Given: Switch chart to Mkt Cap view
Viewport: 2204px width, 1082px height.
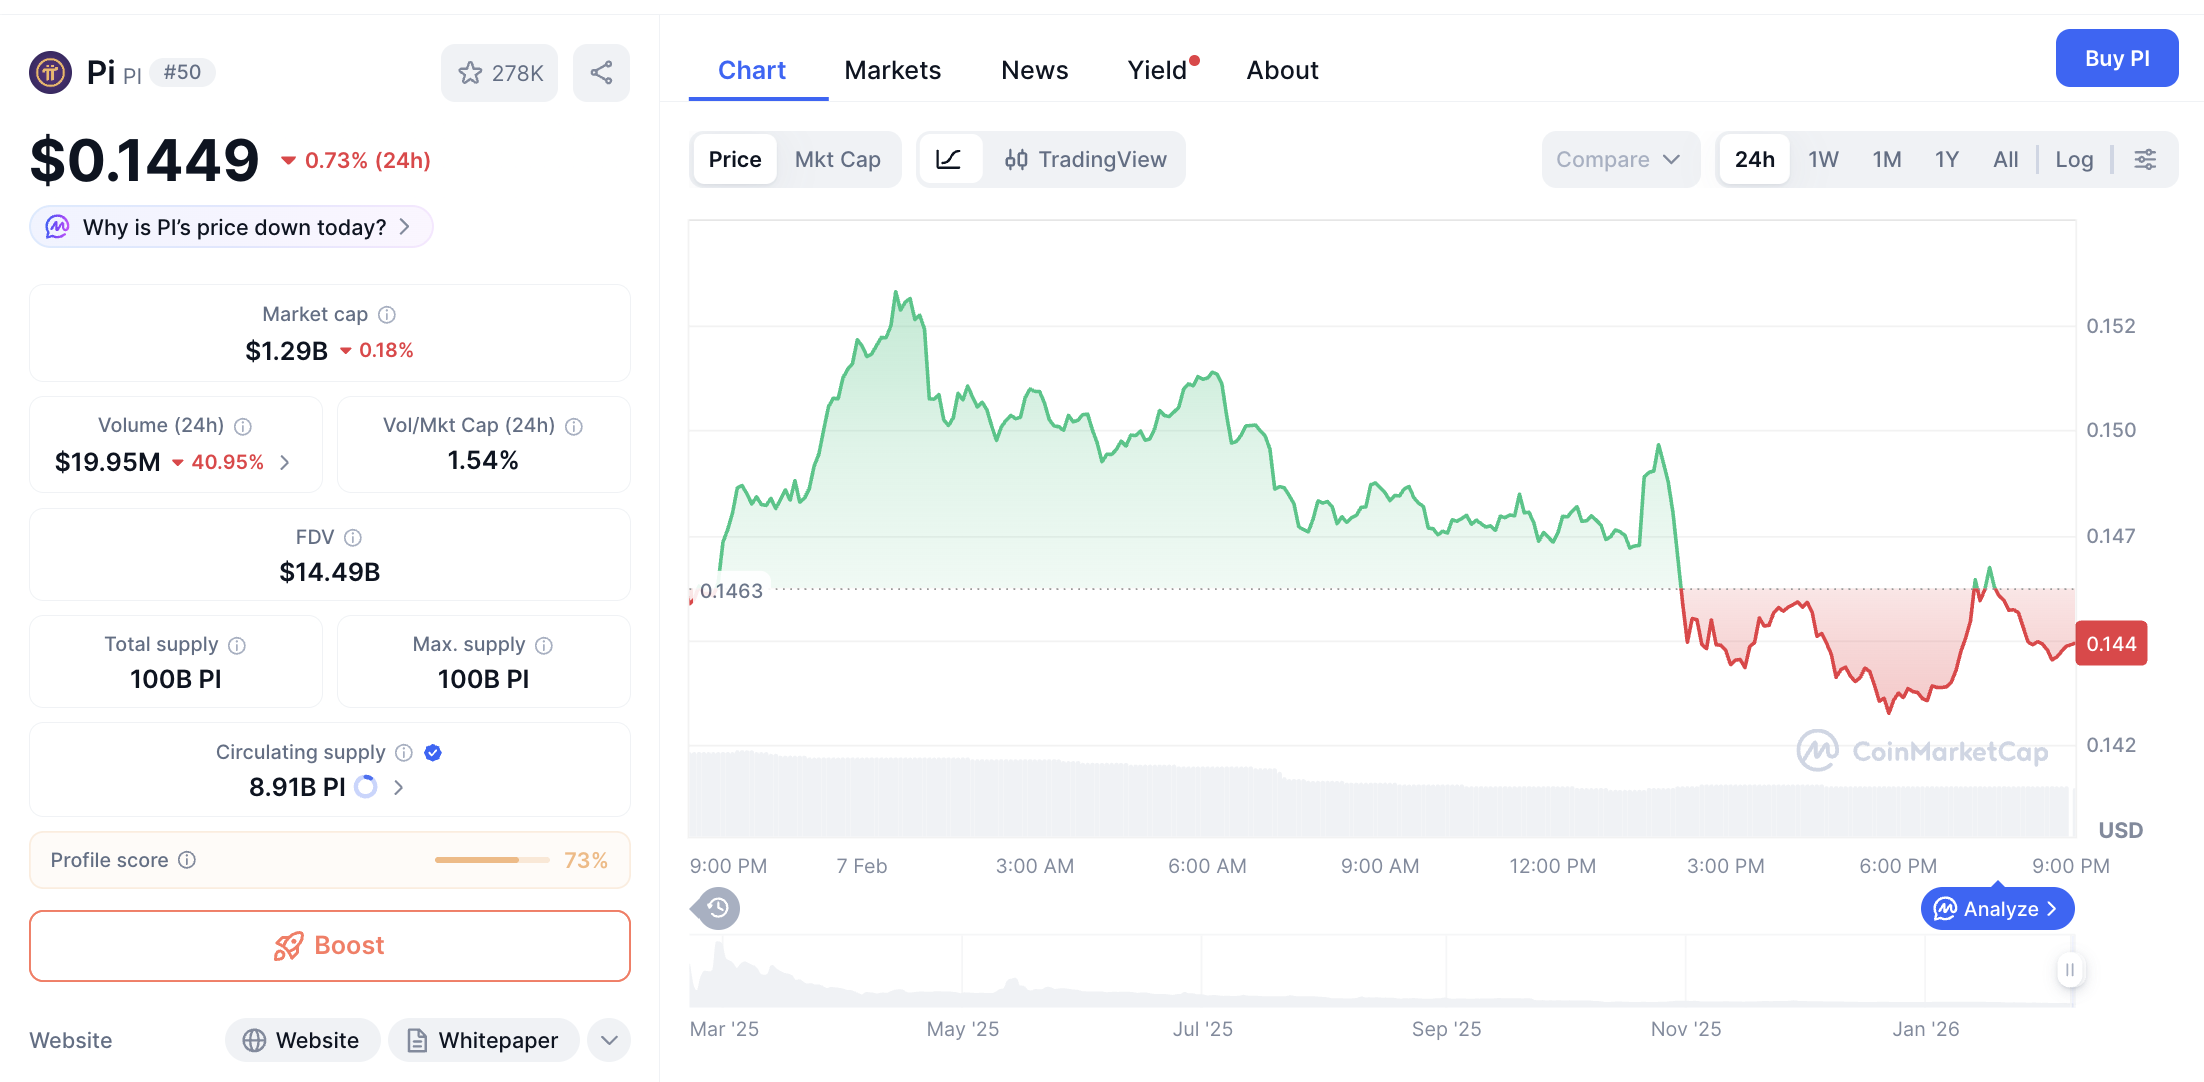Looking at the screenshot, I should click(838, 159).
